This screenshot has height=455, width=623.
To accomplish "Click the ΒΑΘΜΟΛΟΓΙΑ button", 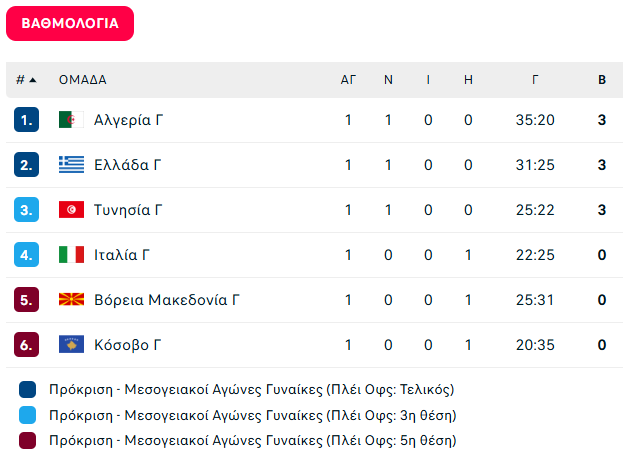I will (70, 23).
